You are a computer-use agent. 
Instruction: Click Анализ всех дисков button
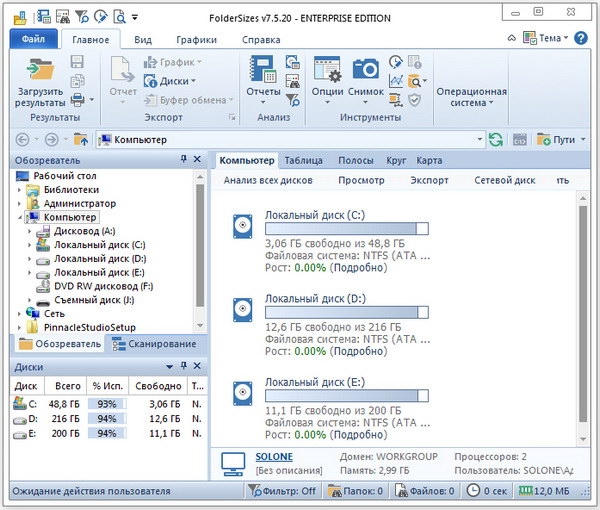pyautogui.click(x=268, y=181)
